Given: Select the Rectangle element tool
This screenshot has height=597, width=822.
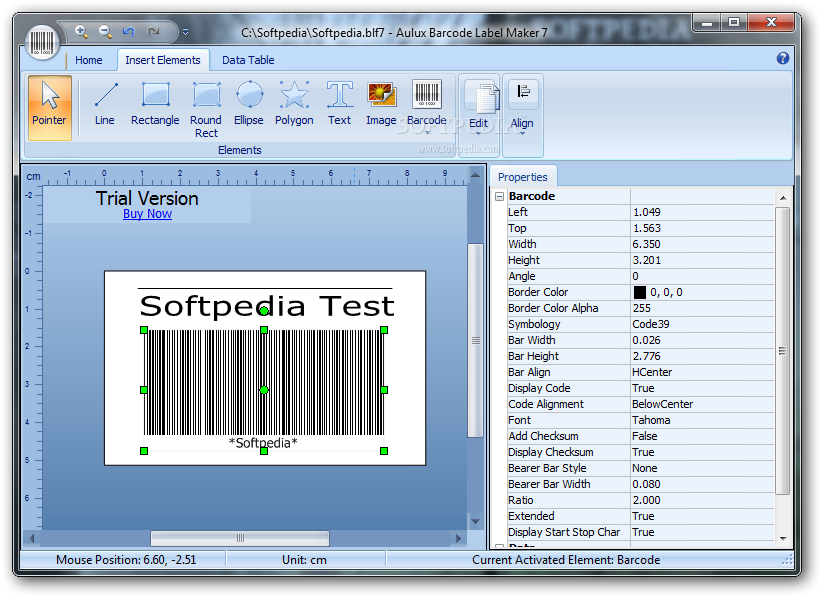Looking at the screenshot, I should click(155, 104).
